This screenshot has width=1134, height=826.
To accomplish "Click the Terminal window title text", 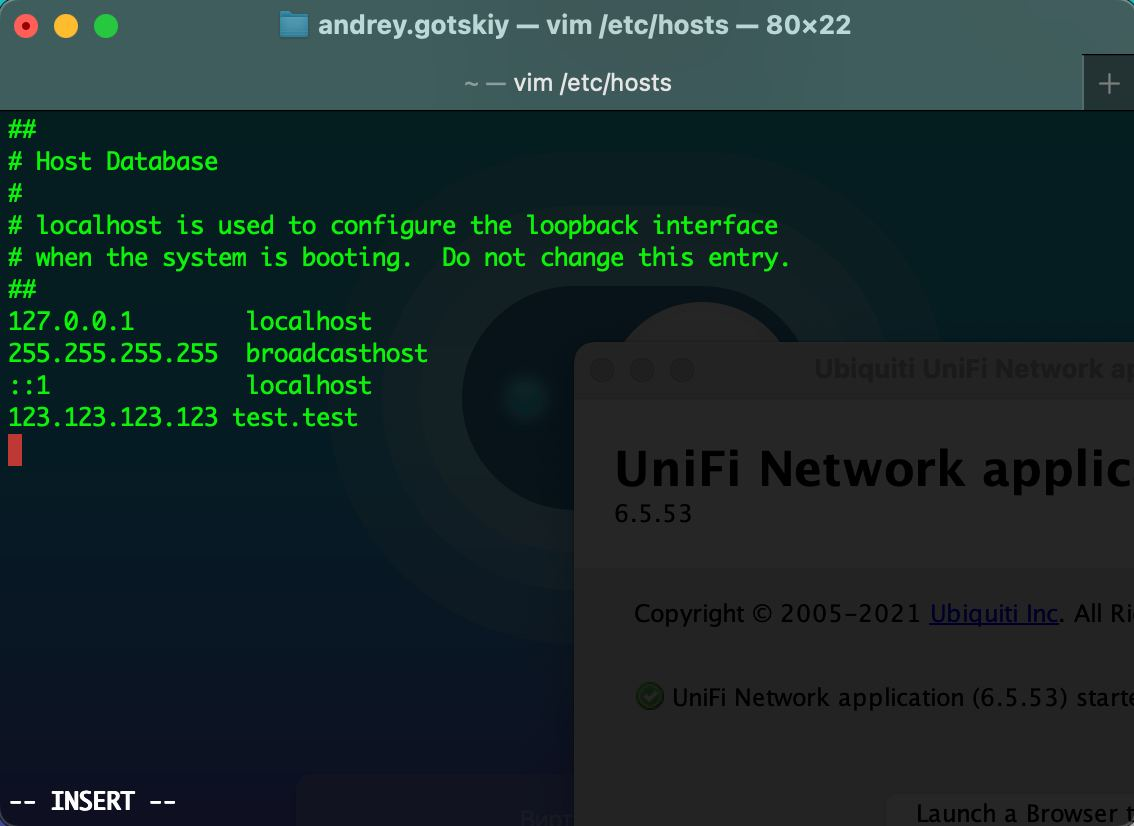I will click(x=584, y=25).
